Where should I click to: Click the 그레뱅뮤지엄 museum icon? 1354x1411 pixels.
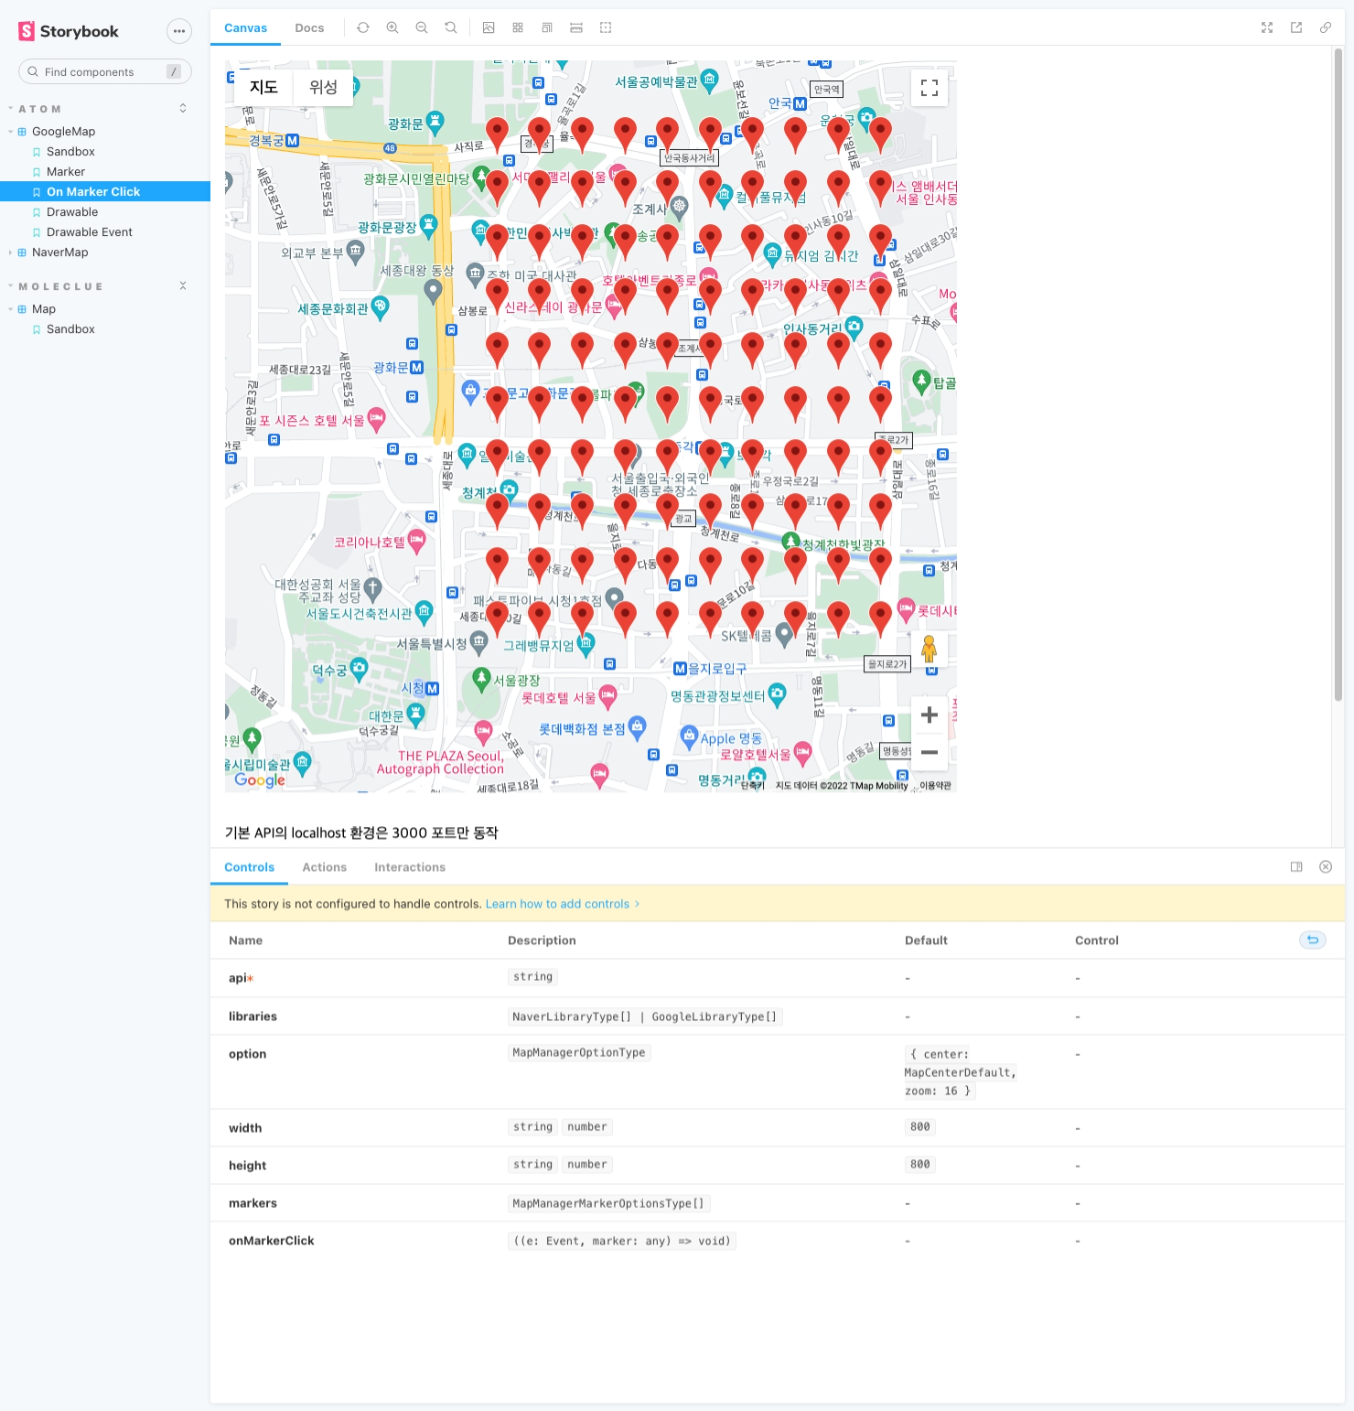click(587, 643)
